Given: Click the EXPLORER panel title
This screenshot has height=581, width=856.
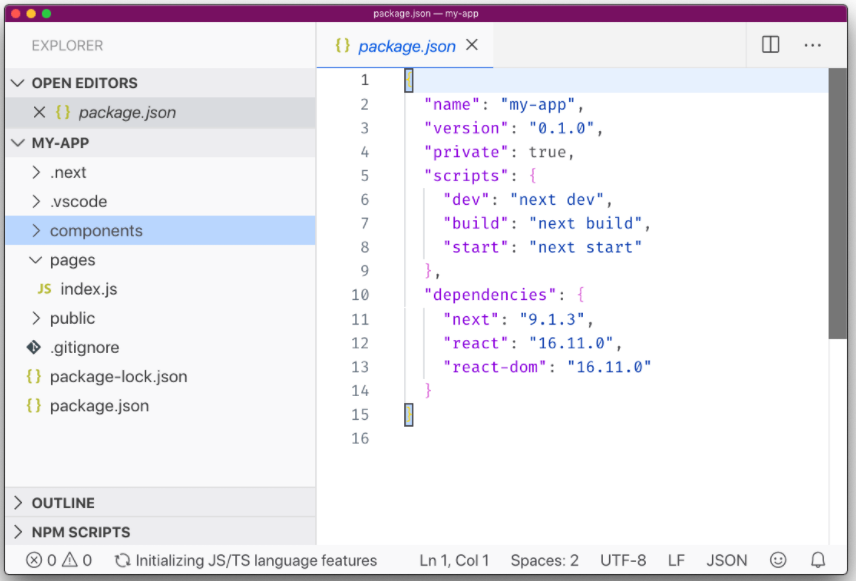Looking at the screenshot, I should (x=67, y=46).
